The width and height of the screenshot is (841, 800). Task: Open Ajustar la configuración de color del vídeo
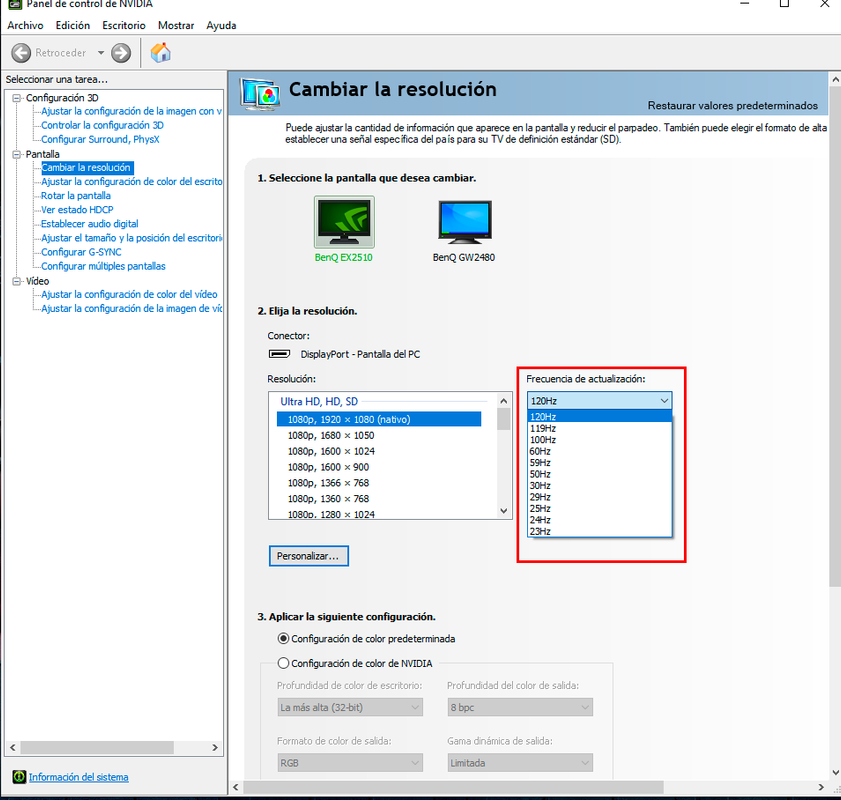(x=129, y=294)
